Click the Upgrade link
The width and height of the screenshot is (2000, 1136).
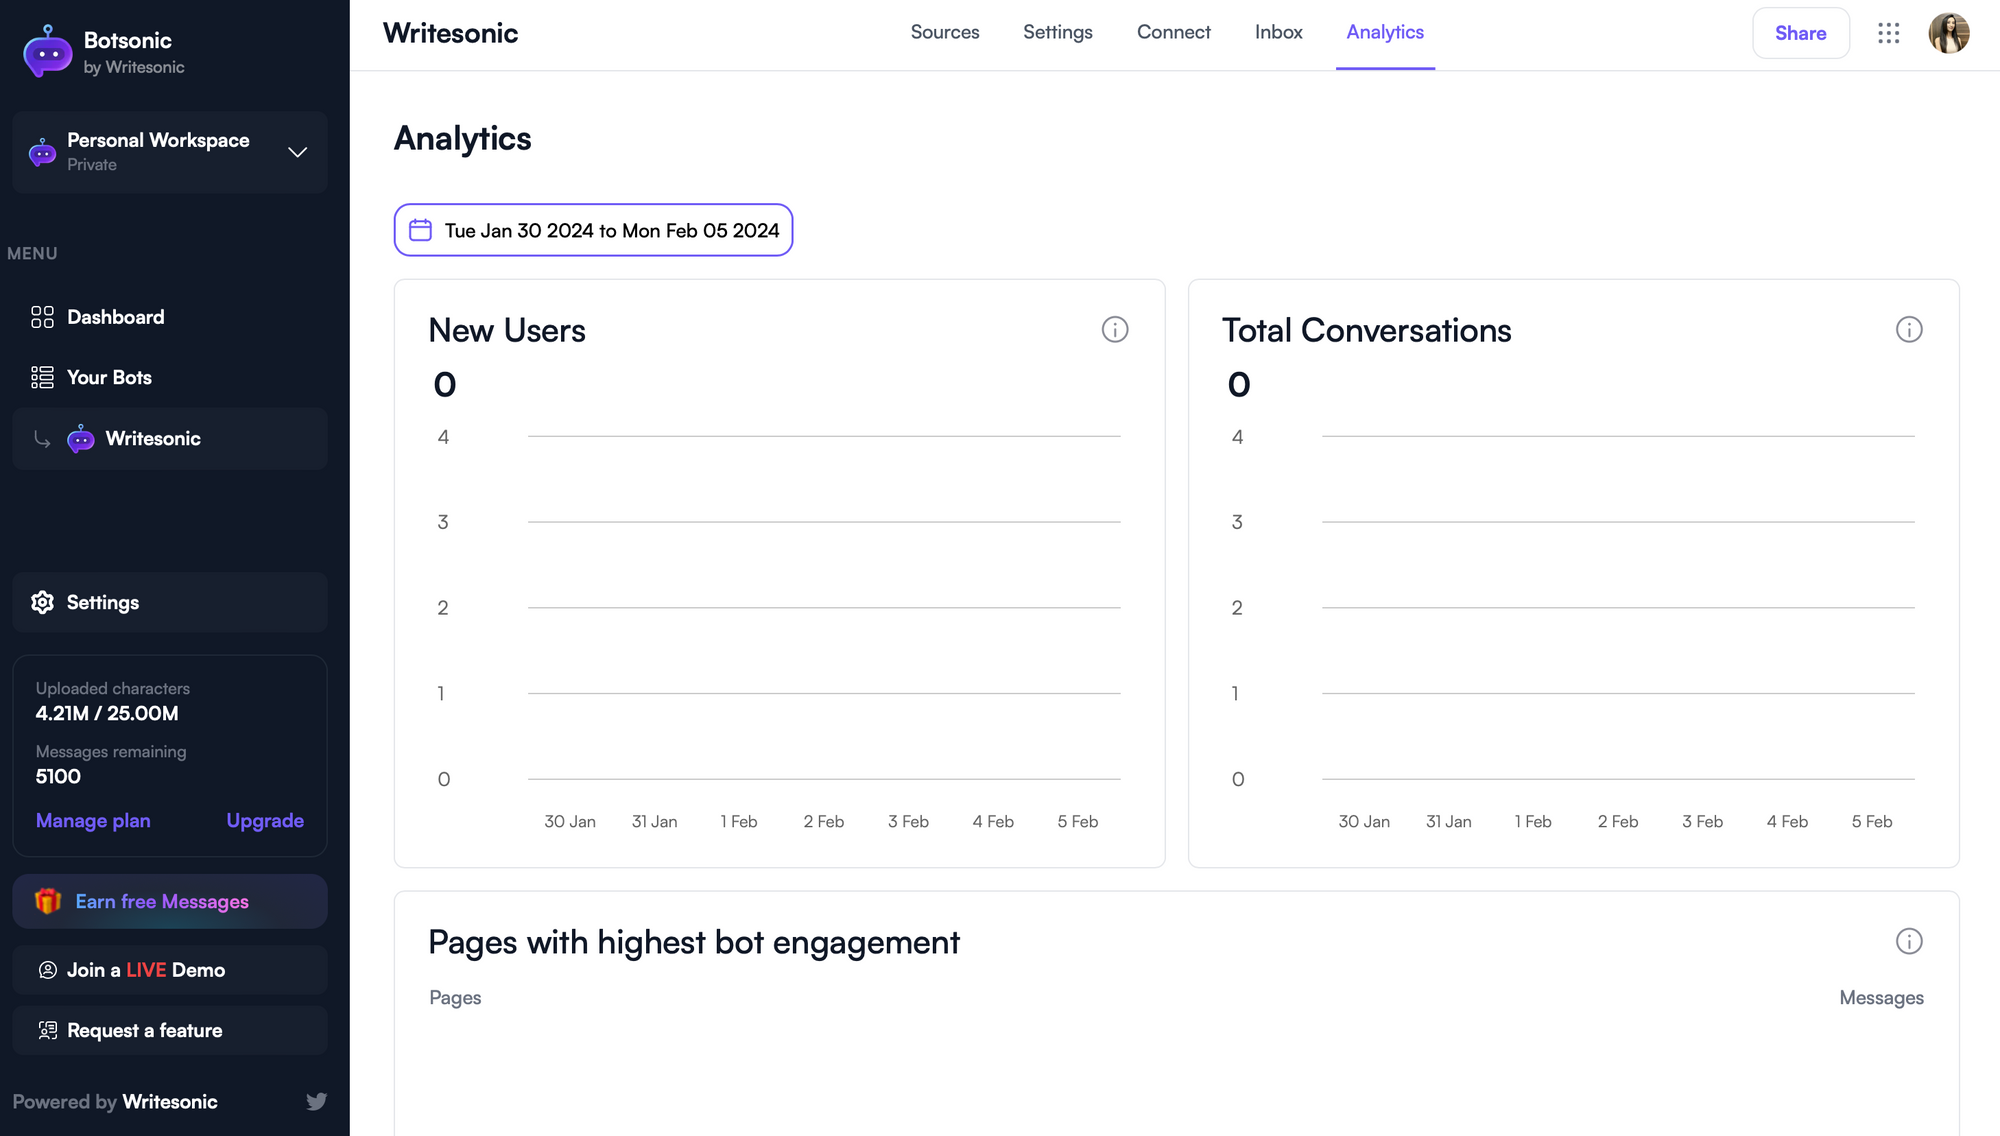[264, 820]
